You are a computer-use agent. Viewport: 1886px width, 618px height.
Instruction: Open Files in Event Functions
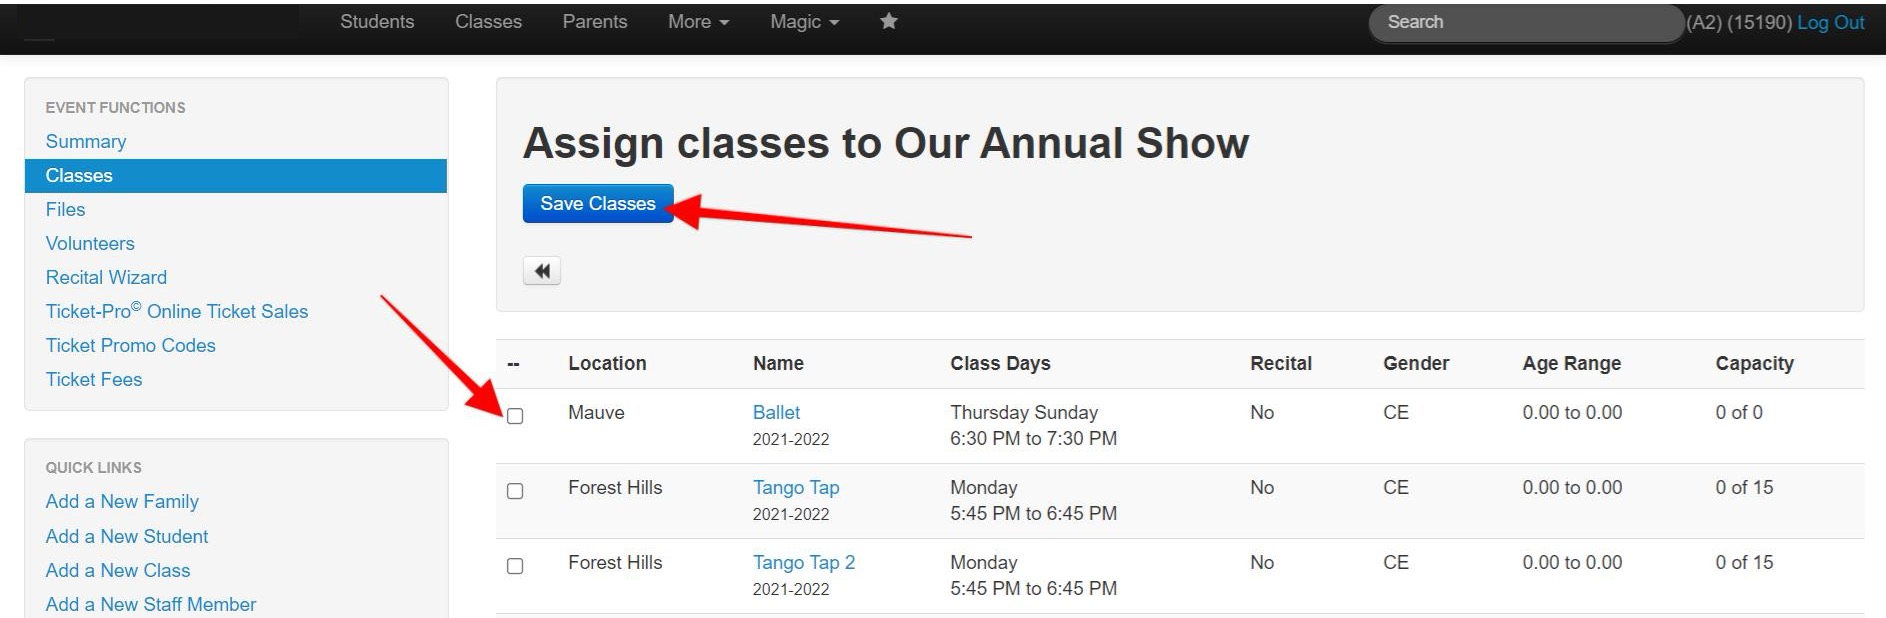point(65,209)
